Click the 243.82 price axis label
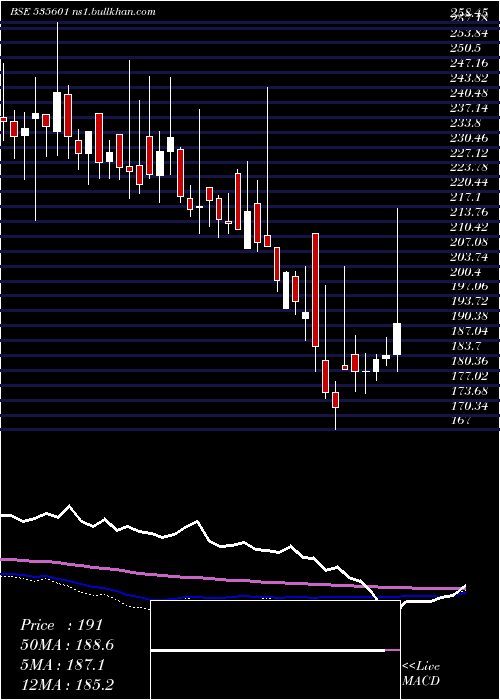The height and width of the screenshot is (700, 500). (x=468, y=78)
